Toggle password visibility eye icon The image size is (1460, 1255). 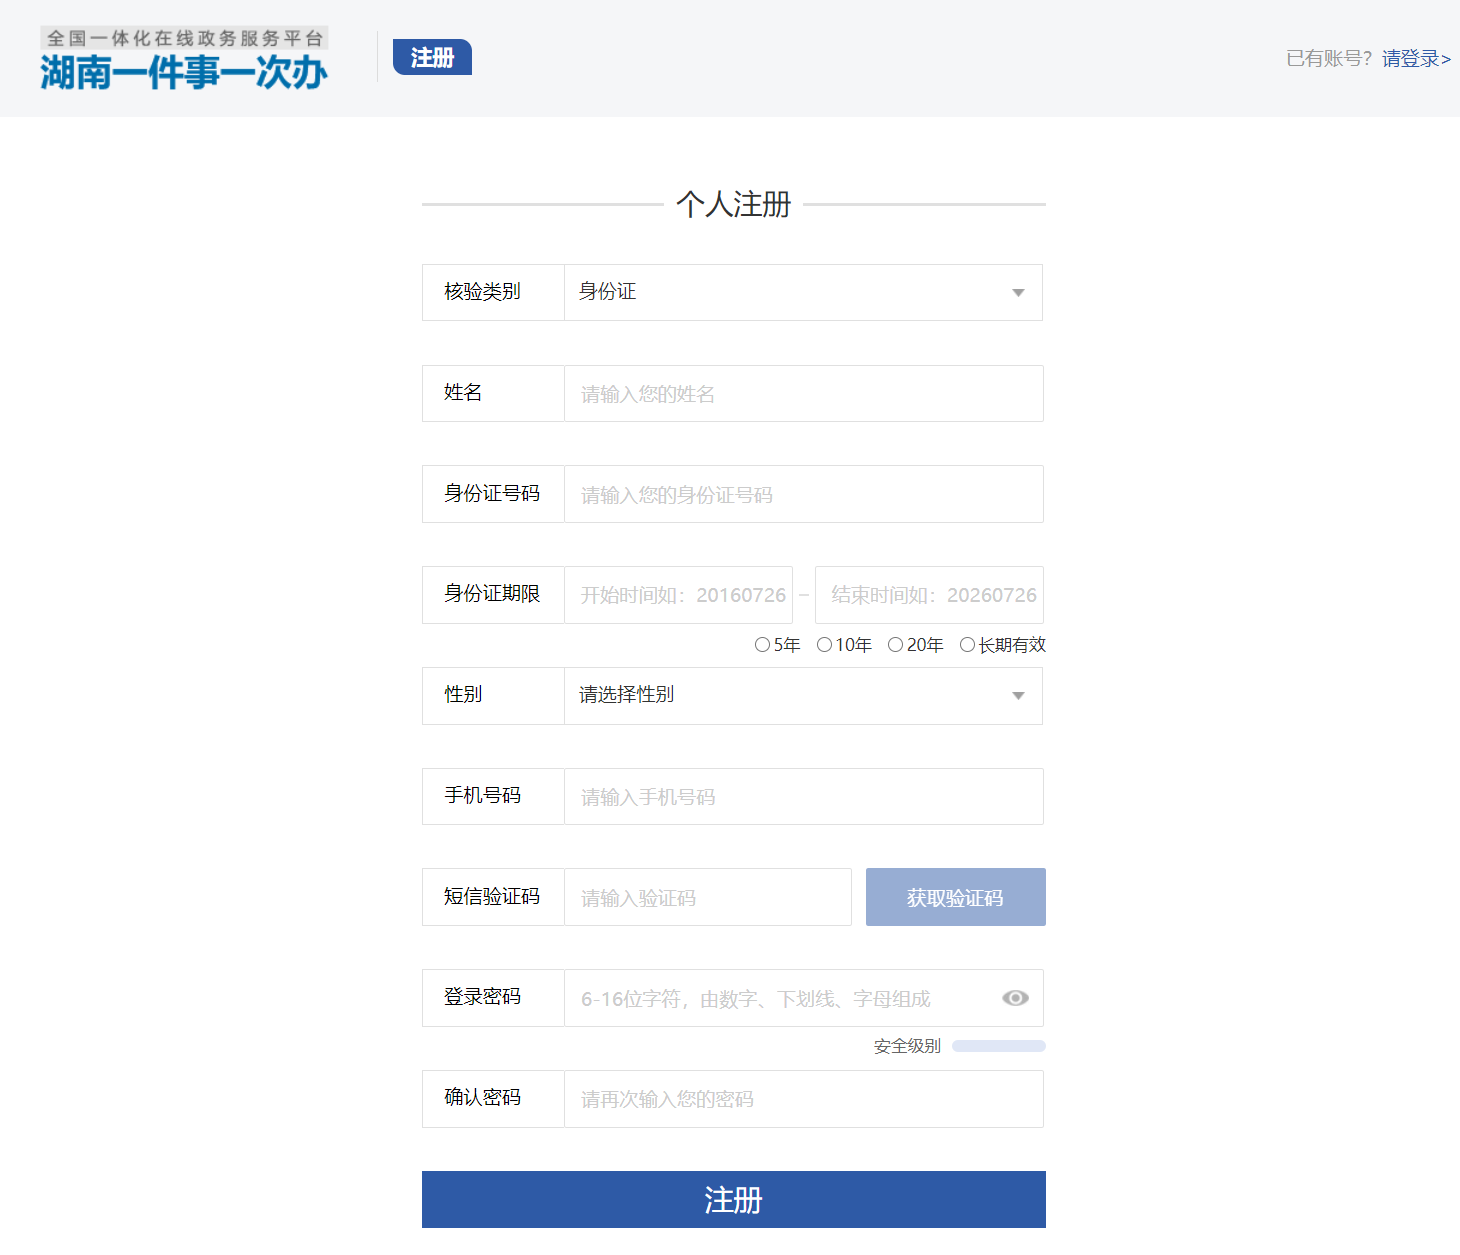click(x=1015, y=998)
